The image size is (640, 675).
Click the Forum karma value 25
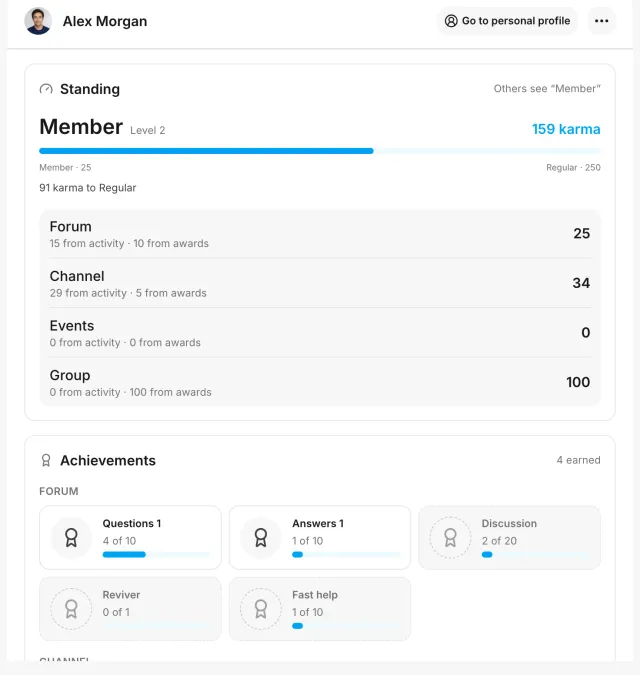tap(581, 233)
